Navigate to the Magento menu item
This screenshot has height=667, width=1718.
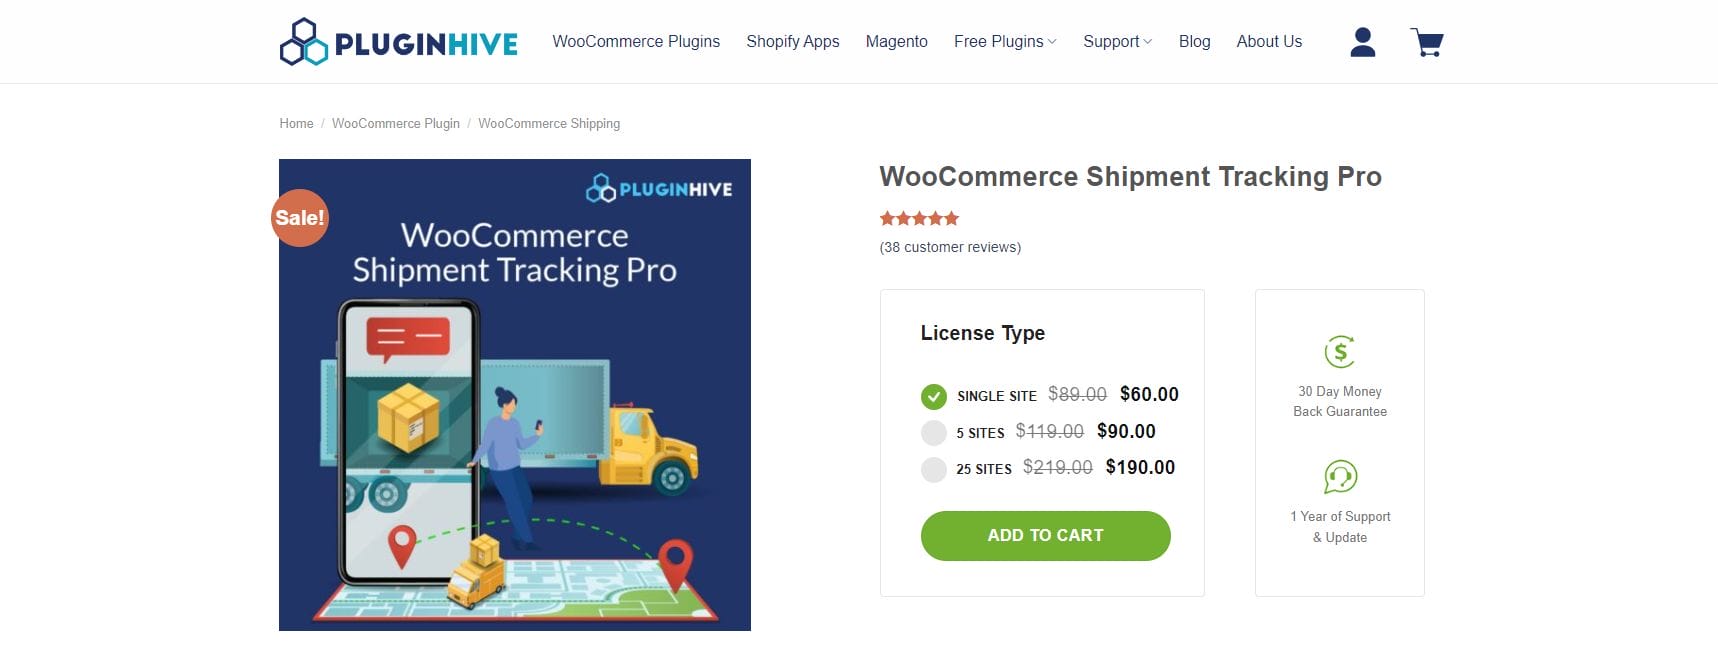(x=896, y=41)
